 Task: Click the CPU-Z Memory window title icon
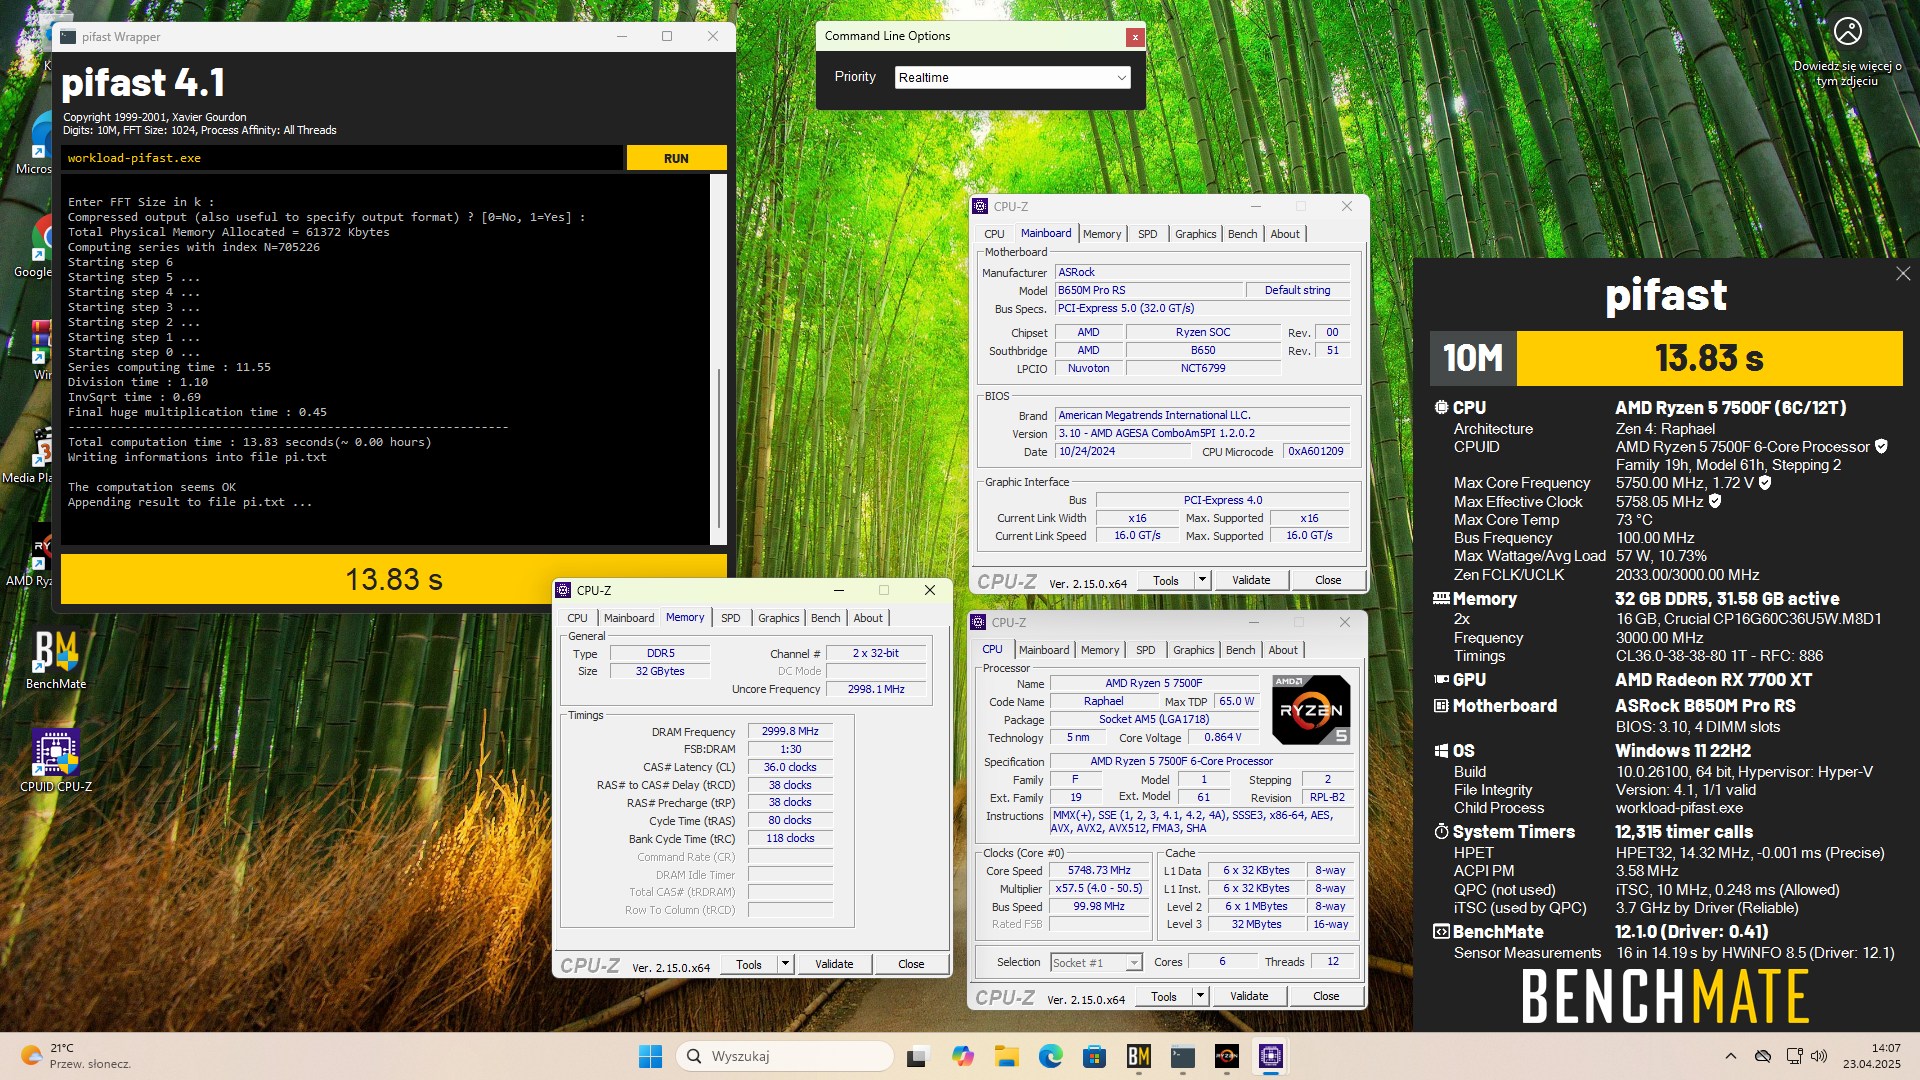(563, 590)
